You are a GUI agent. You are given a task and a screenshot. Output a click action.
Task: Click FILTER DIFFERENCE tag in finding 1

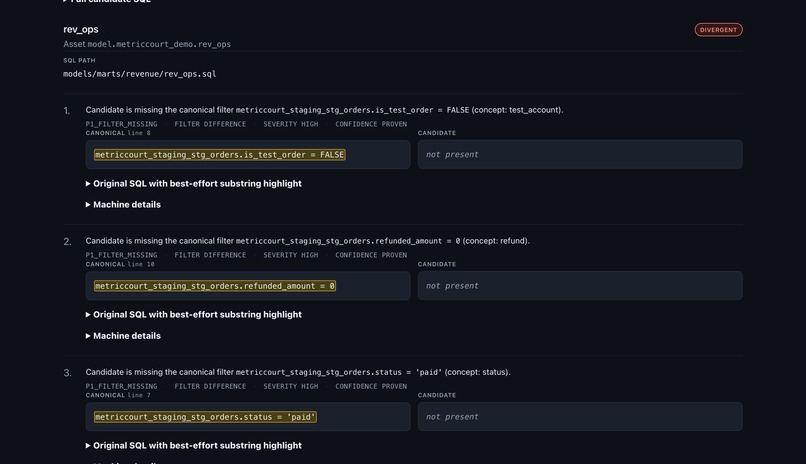(210, 124)
